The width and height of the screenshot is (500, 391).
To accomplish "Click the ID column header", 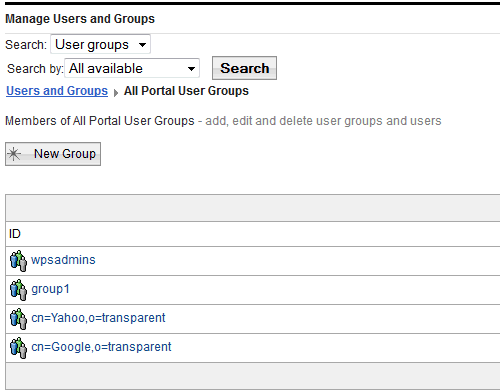I will click(x=15, y=234).
